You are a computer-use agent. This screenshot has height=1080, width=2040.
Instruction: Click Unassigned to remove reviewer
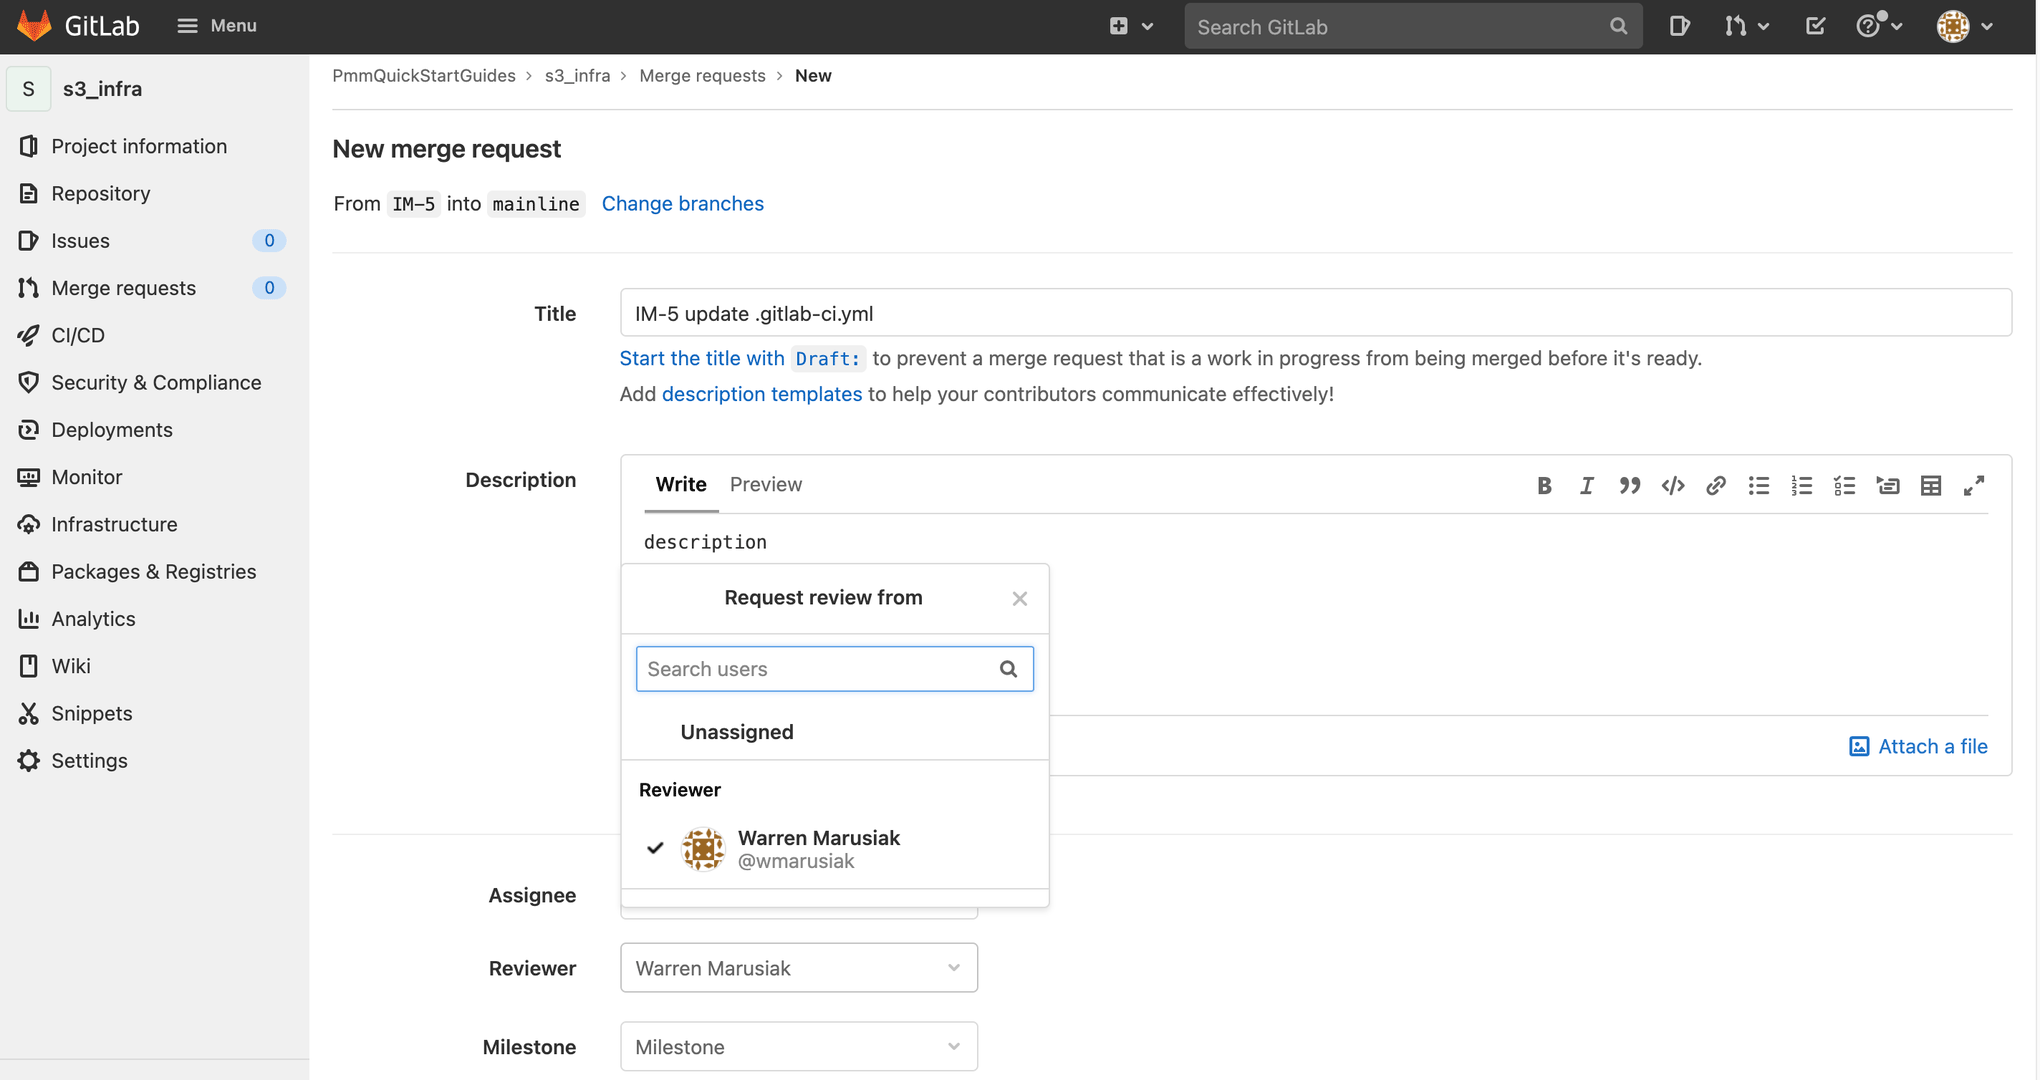pos(737,730)
